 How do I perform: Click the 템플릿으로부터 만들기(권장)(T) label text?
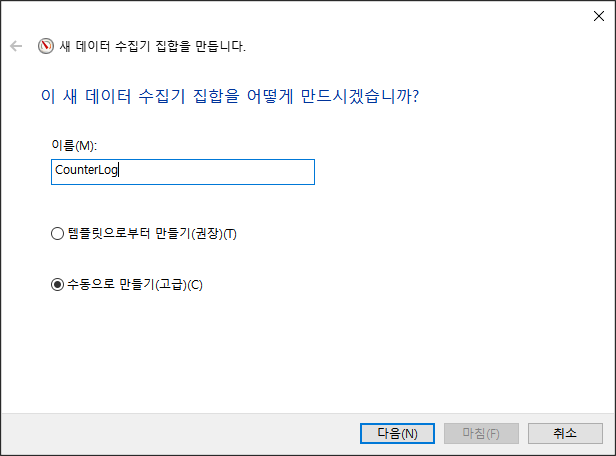tap(152, 233)
